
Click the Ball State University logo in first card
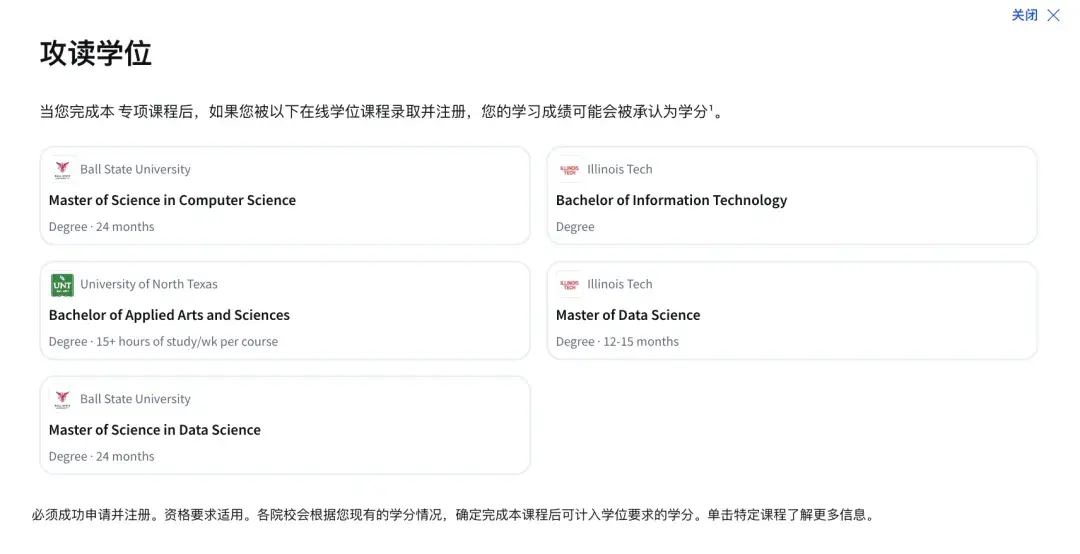pos(63,170)
